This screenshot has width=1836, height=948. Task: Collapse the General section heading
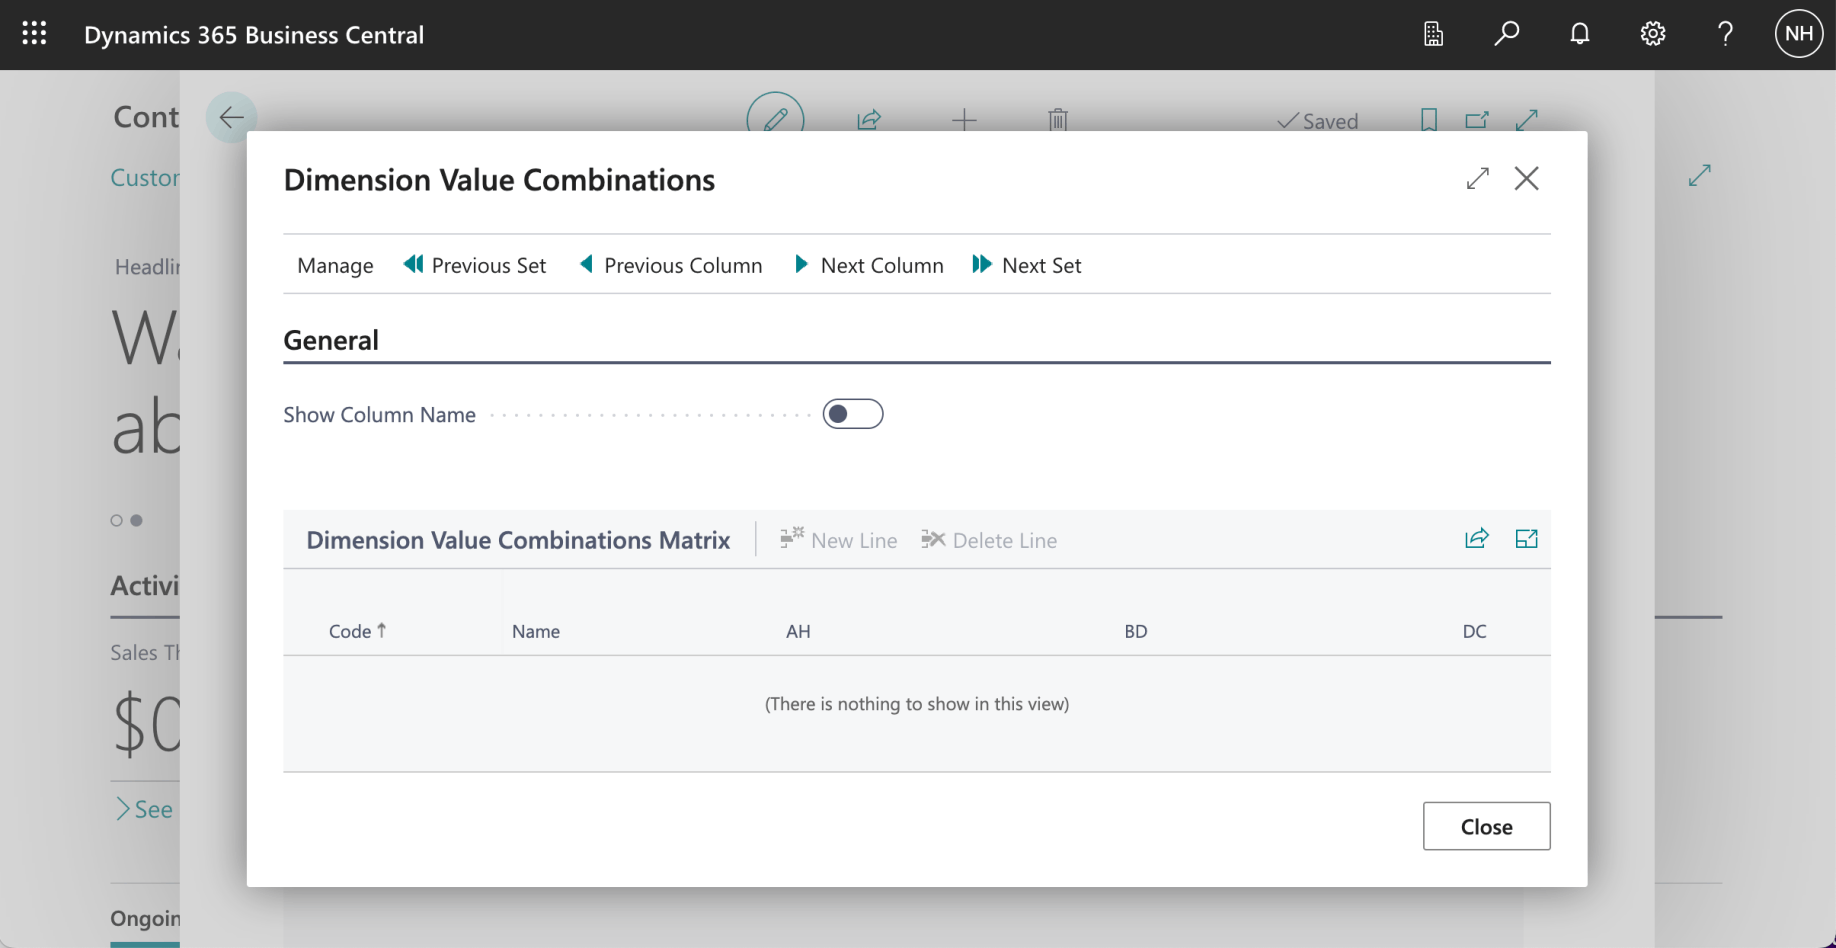(331, 340)
